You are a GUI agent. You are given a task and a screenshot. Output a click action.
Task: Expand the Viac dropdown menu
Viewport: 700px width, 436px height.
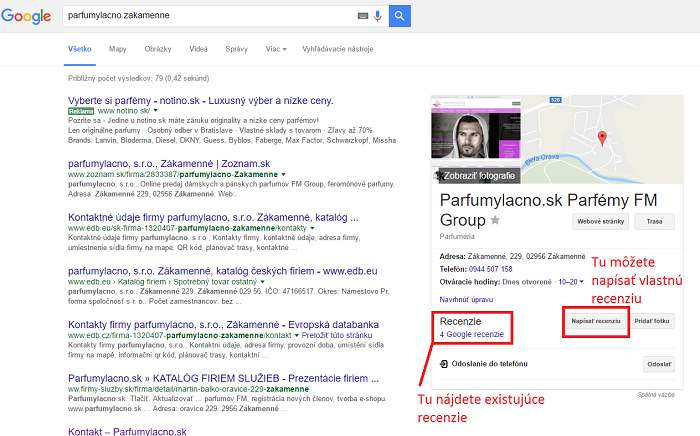click(276, 49)
